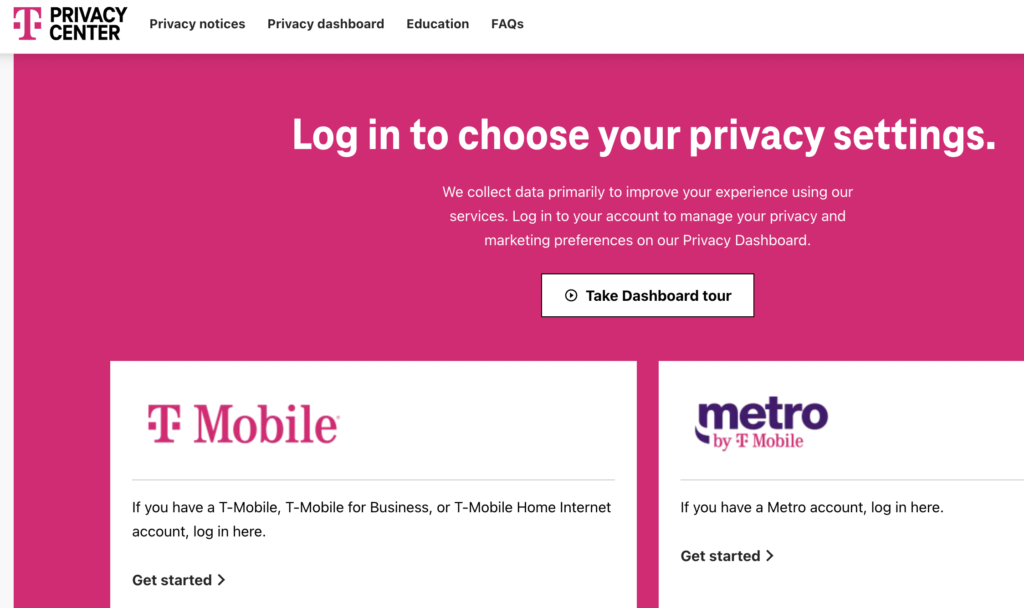This screenshot has width=1024, height=608.
Task: Open the Privacy notices menu item
Action: pyautogui.click(x=197, y=24)
